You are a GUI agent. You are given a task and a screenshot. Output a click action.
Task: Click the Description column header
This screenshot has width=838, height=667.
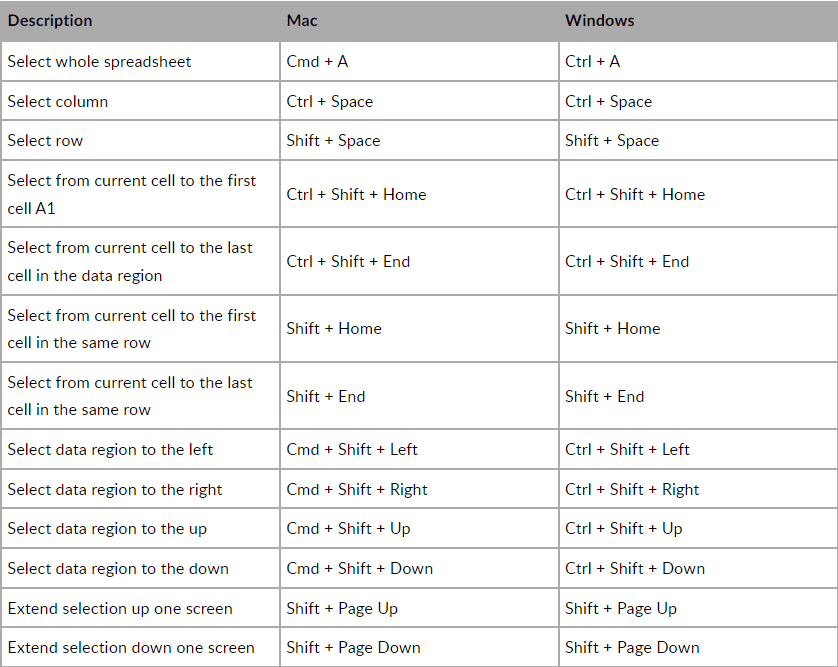click(x=50, y=20)
